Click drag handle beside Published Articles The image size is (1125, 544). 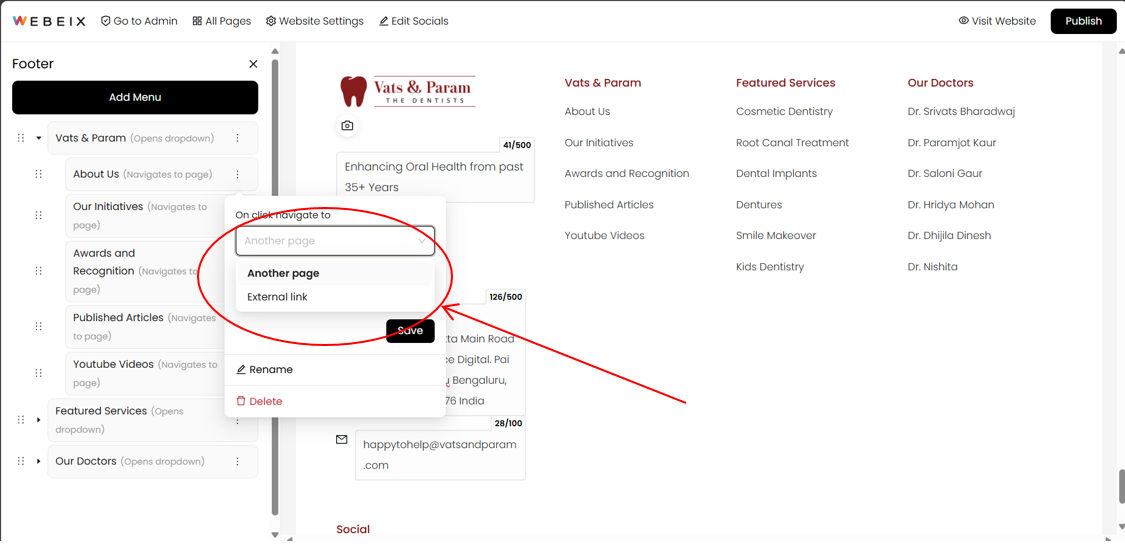pyautogui.click(x=39, y=326)
